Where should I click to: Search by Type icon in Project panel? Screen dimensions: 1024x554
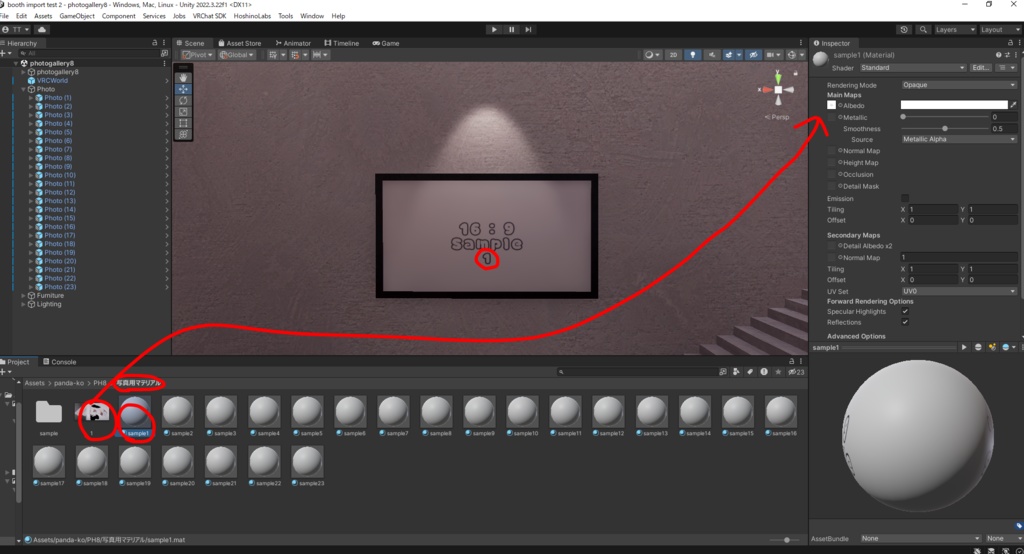click(736, 372)
